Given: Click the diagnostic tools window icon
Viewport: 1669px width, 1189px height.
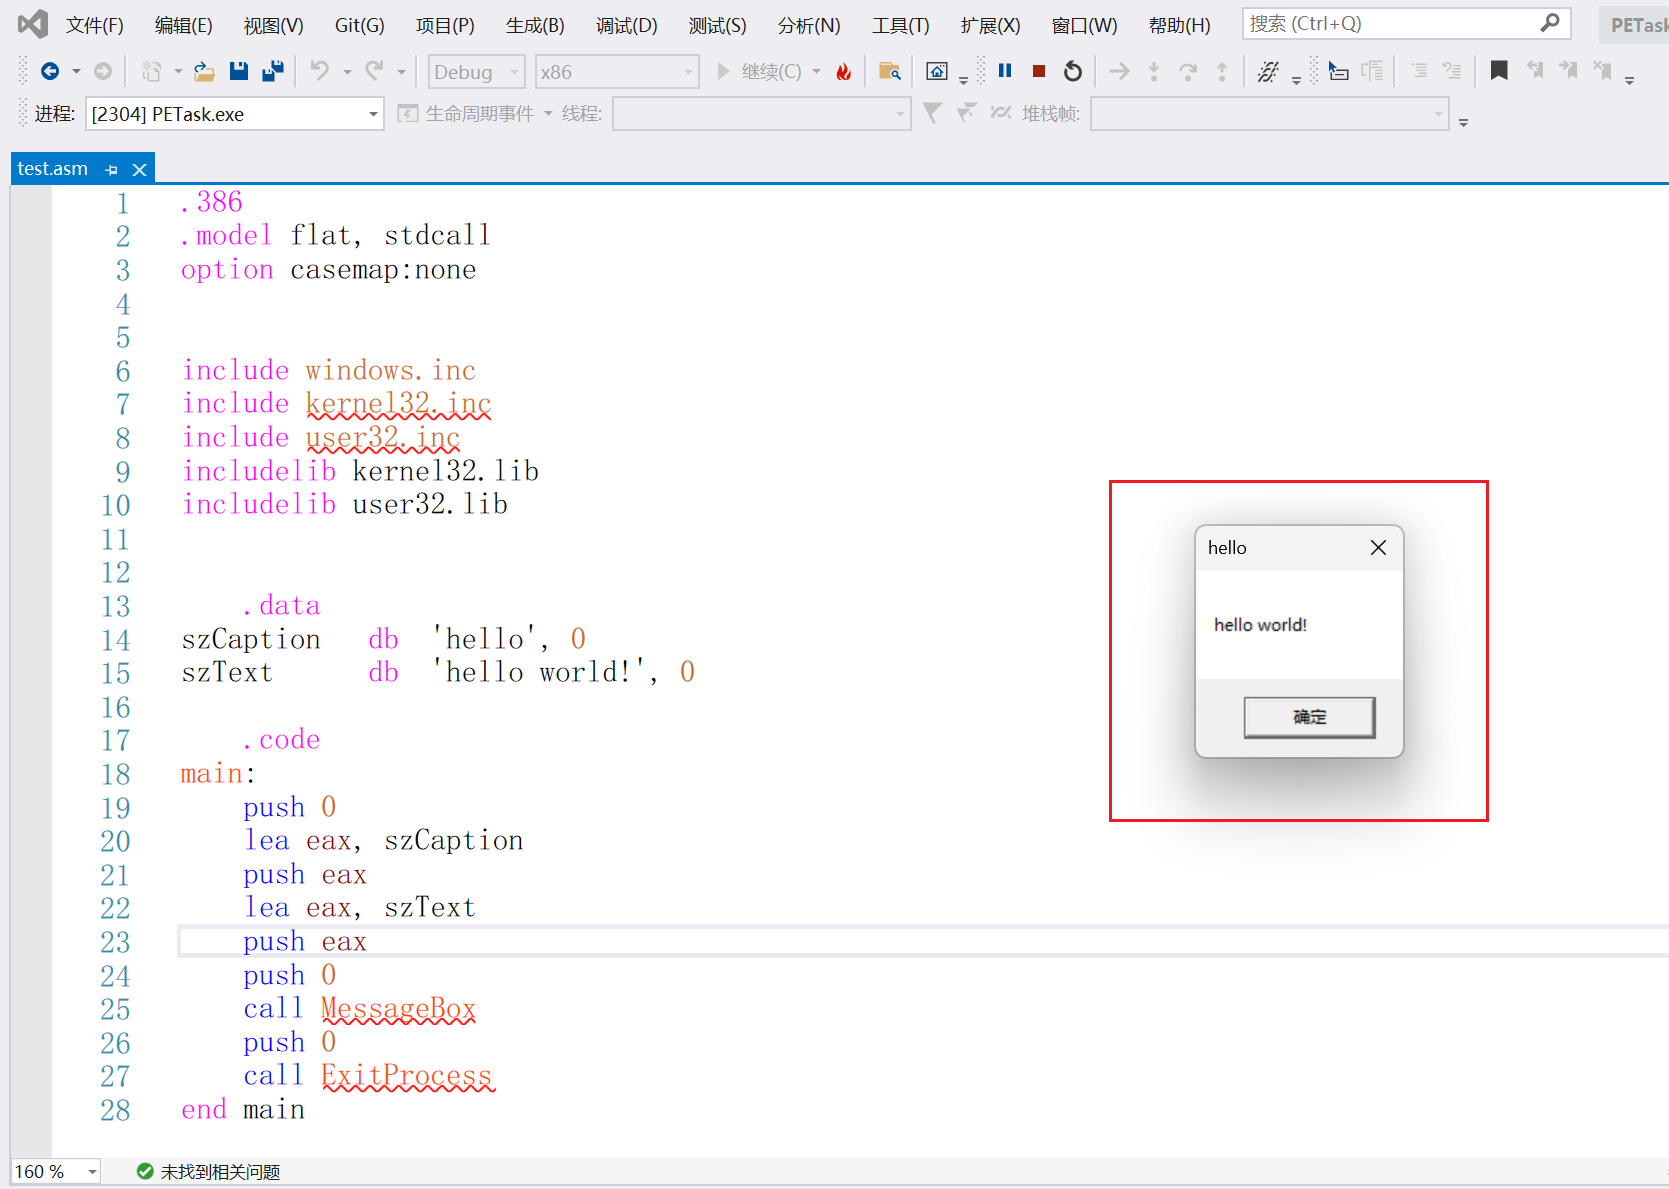Looking at the screenshot, I should click(937, 71).
